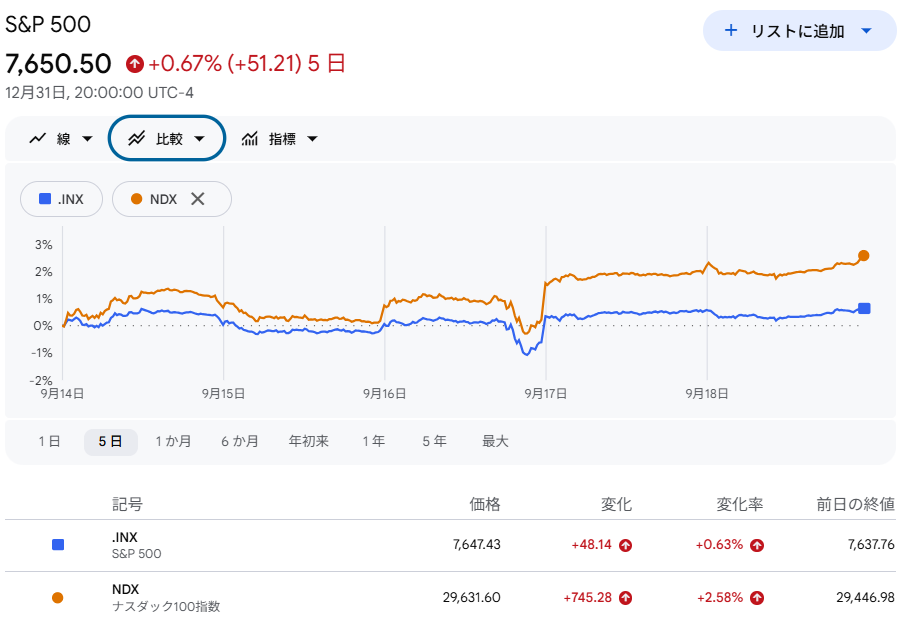Viewport: 907px width, 622px height.
Task: Switch to the 5年 range tab
Action: point(434,442)
